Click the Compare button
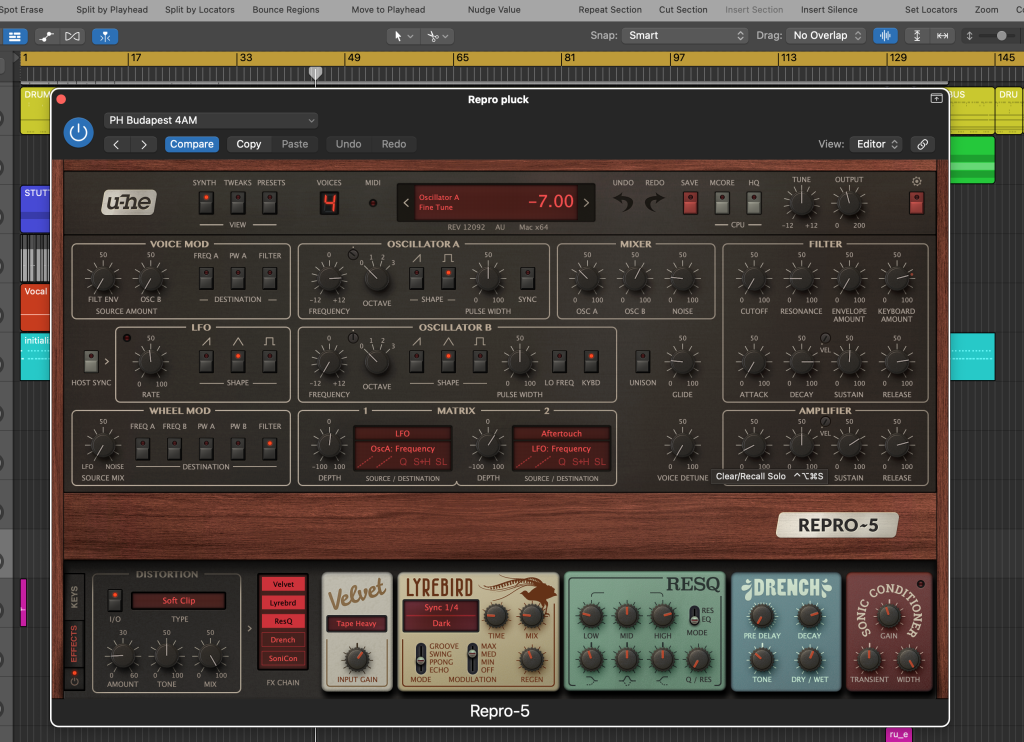The height and width of the screenshot is (742, 1024). click(191, 144)
